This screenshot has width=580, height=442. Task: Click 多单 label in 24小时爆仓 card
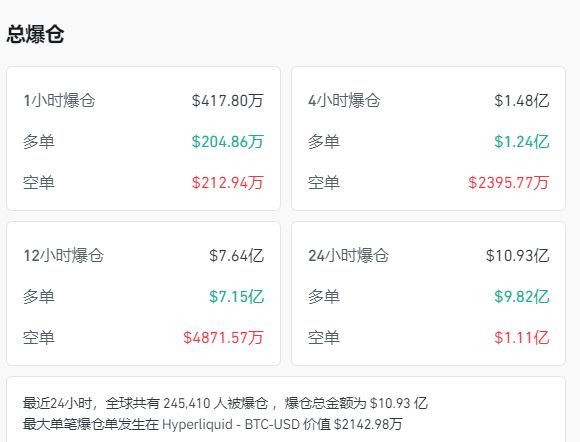pyautogui.click(x=324, y=297)
